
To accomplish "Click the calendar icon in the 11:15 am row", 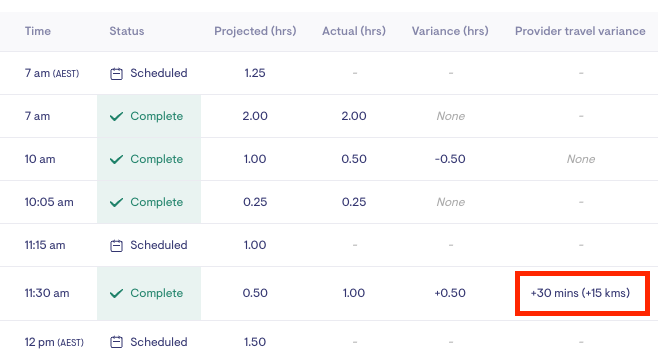I will click(x=116, y=246).
